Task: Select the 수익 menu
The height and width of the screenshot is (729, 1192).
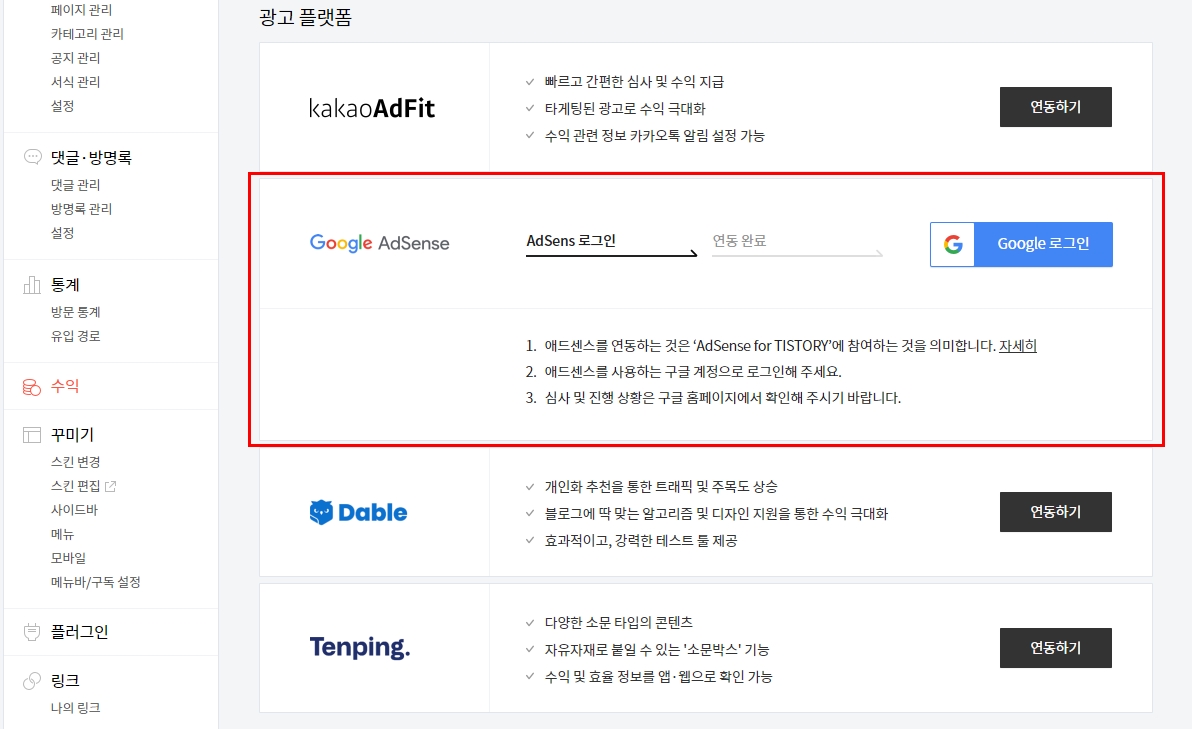Action: pos(65,386)
